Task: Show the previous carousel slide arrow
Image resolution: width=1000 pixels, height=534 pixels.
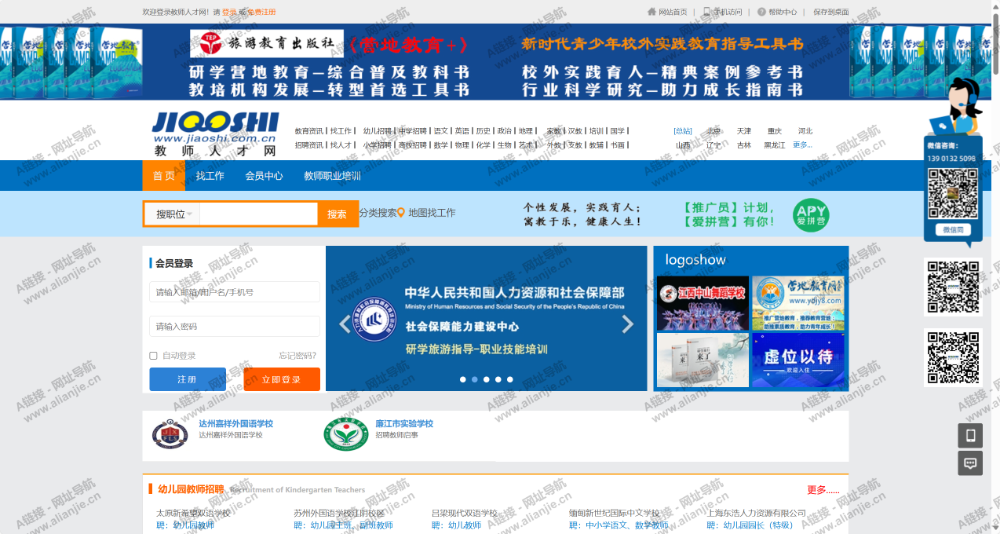Action: tap(345, 324)
